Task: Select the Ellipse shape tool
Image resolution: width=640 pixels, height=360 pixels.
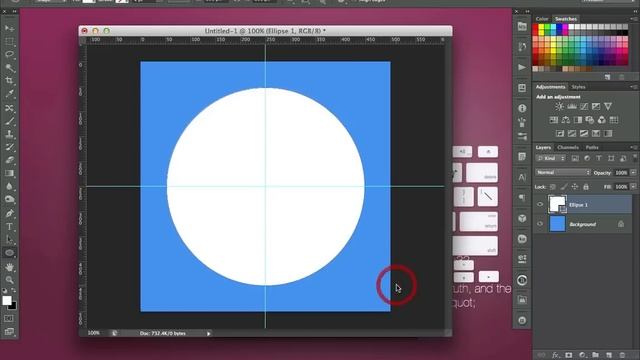Action: (x=9, y=253)
